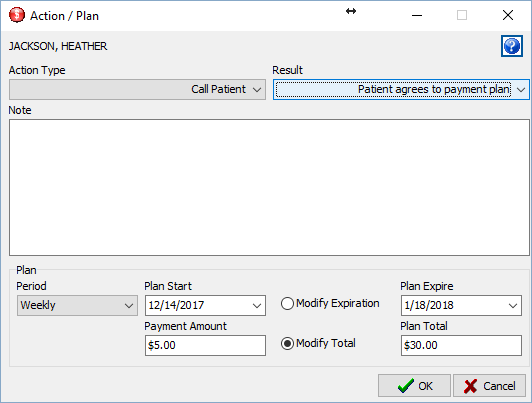Image resolution: width=532 pixels, height=403 pixels.
Task: Click the Payment Amount field
Action: 205,345
